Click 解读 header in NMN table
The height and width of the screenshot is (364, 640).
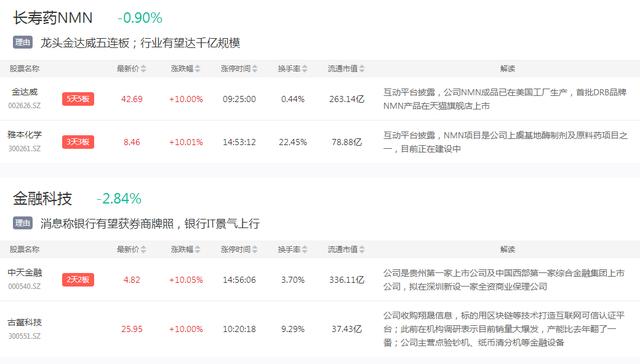(x=507, y=69)
